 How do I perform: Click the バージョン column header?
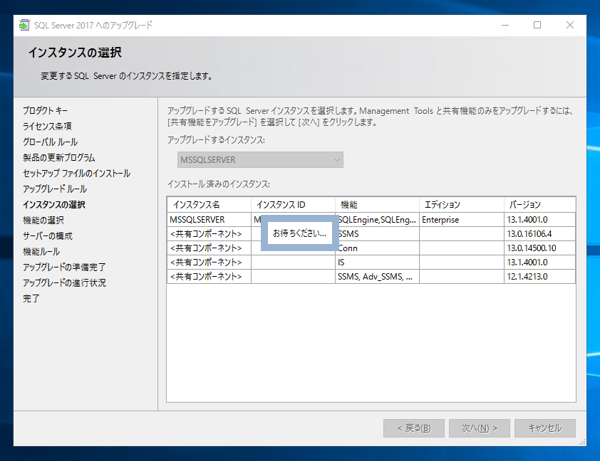(x=540, y=205)
